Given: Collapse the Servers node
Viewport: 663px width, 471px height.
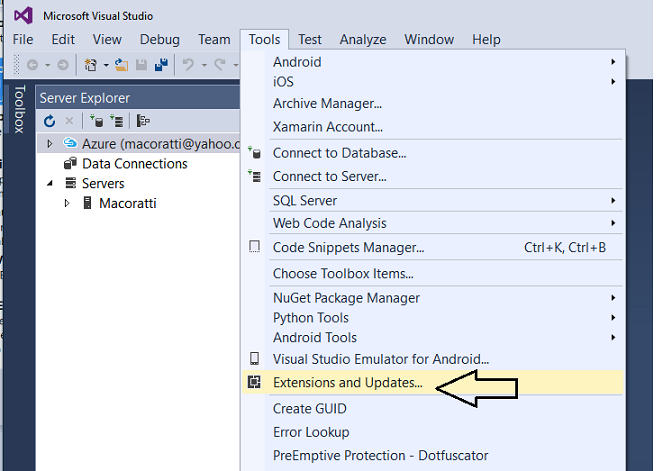Looking at the screenshot, I should pos(50,183).
